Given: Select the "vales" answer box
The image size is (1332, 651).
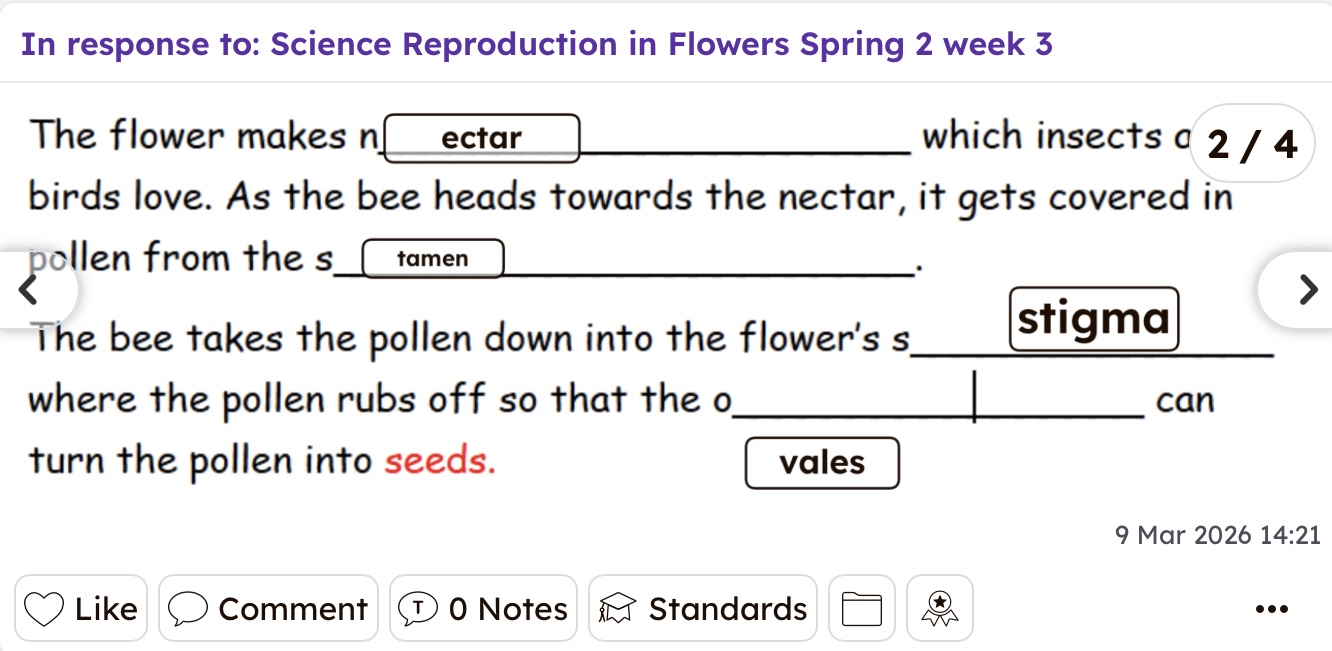Looking at the screenshot, I should click(x=822, y=462).
